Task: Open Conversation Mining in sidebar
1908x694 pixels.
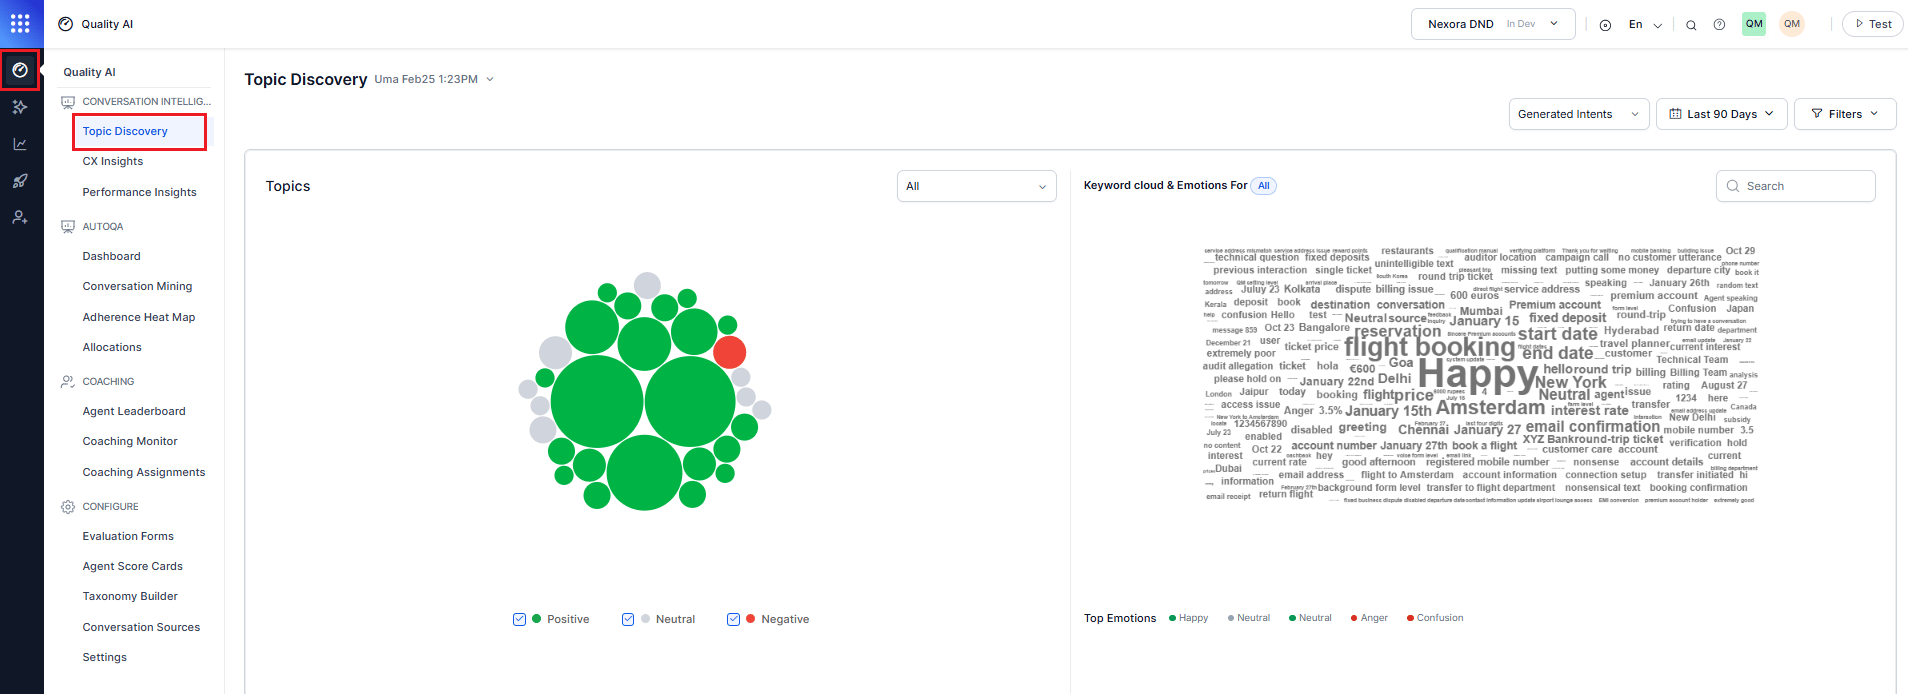Action: tap(137, 287)
